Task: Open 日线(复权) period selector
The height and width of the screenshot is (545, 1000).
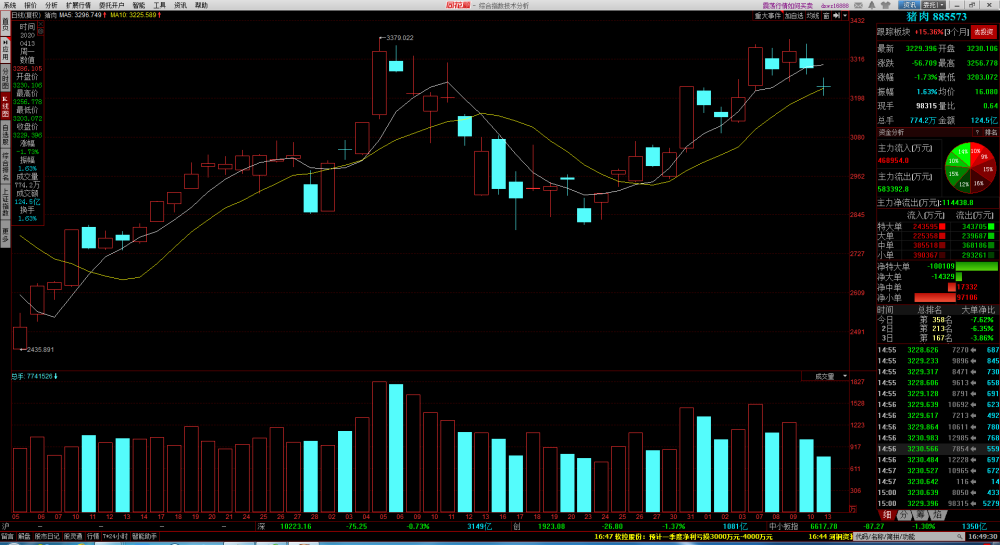Action: click(x=26, y=15)
